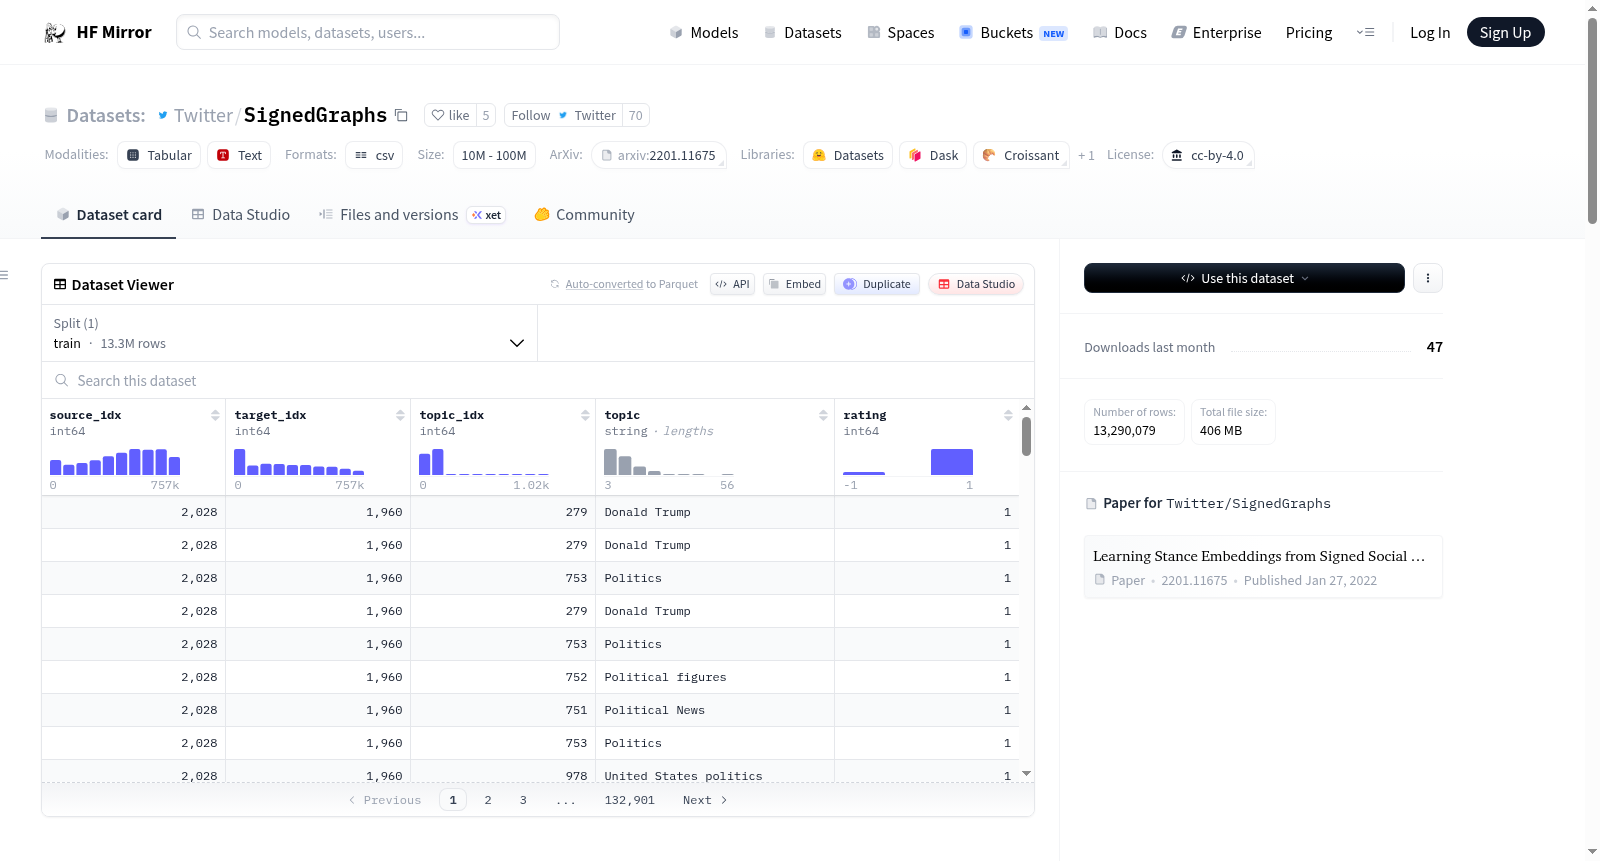Select the Tabular modality tag
1600x861 pixels.
pos(159,155)
